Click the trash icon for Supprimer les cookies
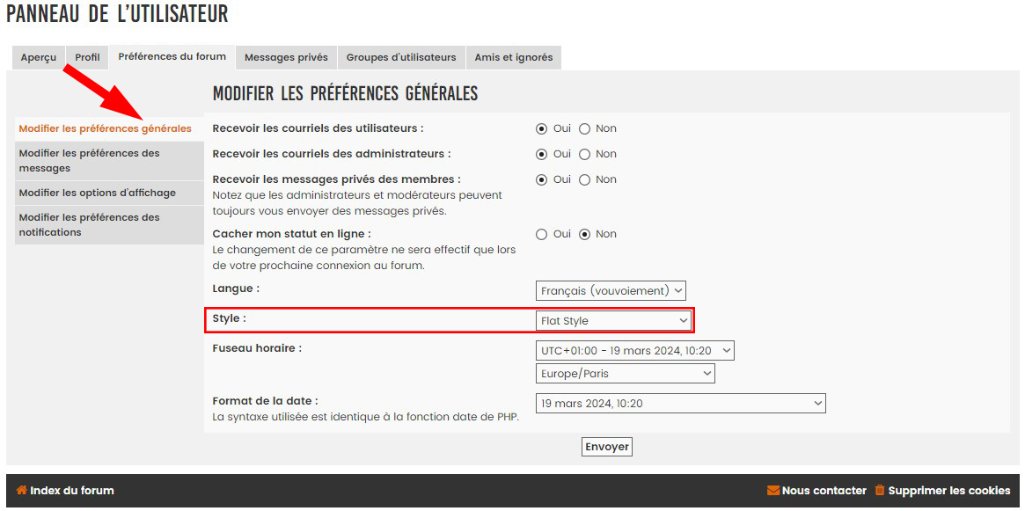This screenshot has height=511, width=1025. pos(880,491)
